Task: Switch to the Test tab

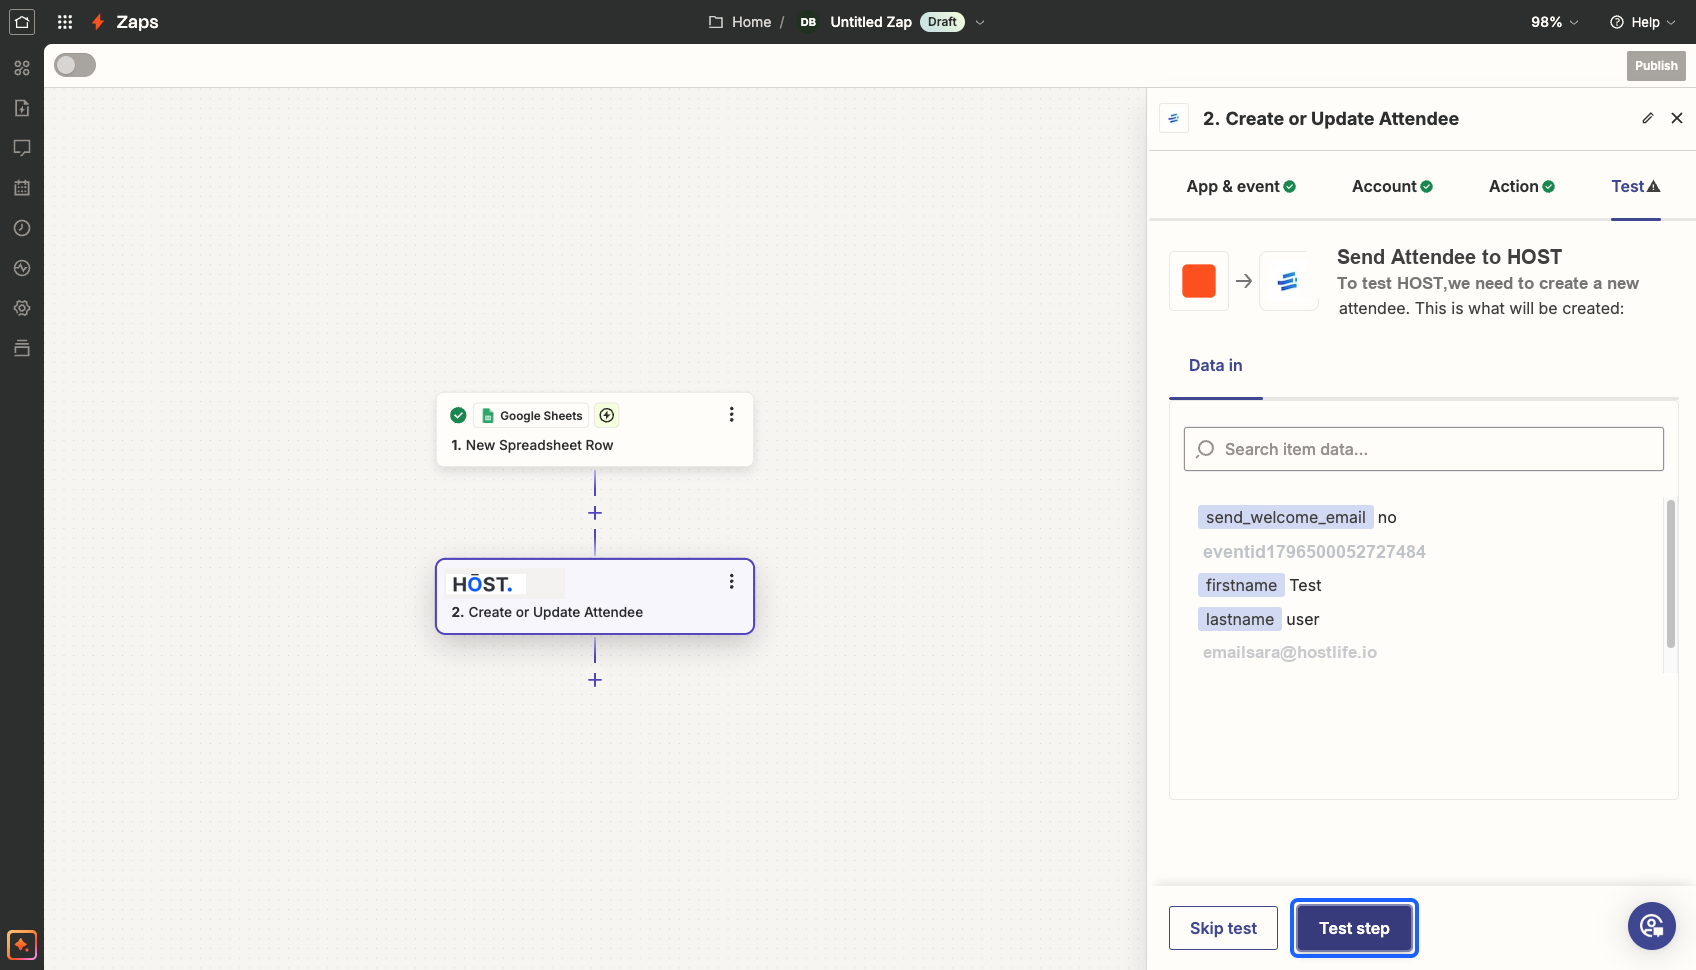Action: tap(1636, 186)
